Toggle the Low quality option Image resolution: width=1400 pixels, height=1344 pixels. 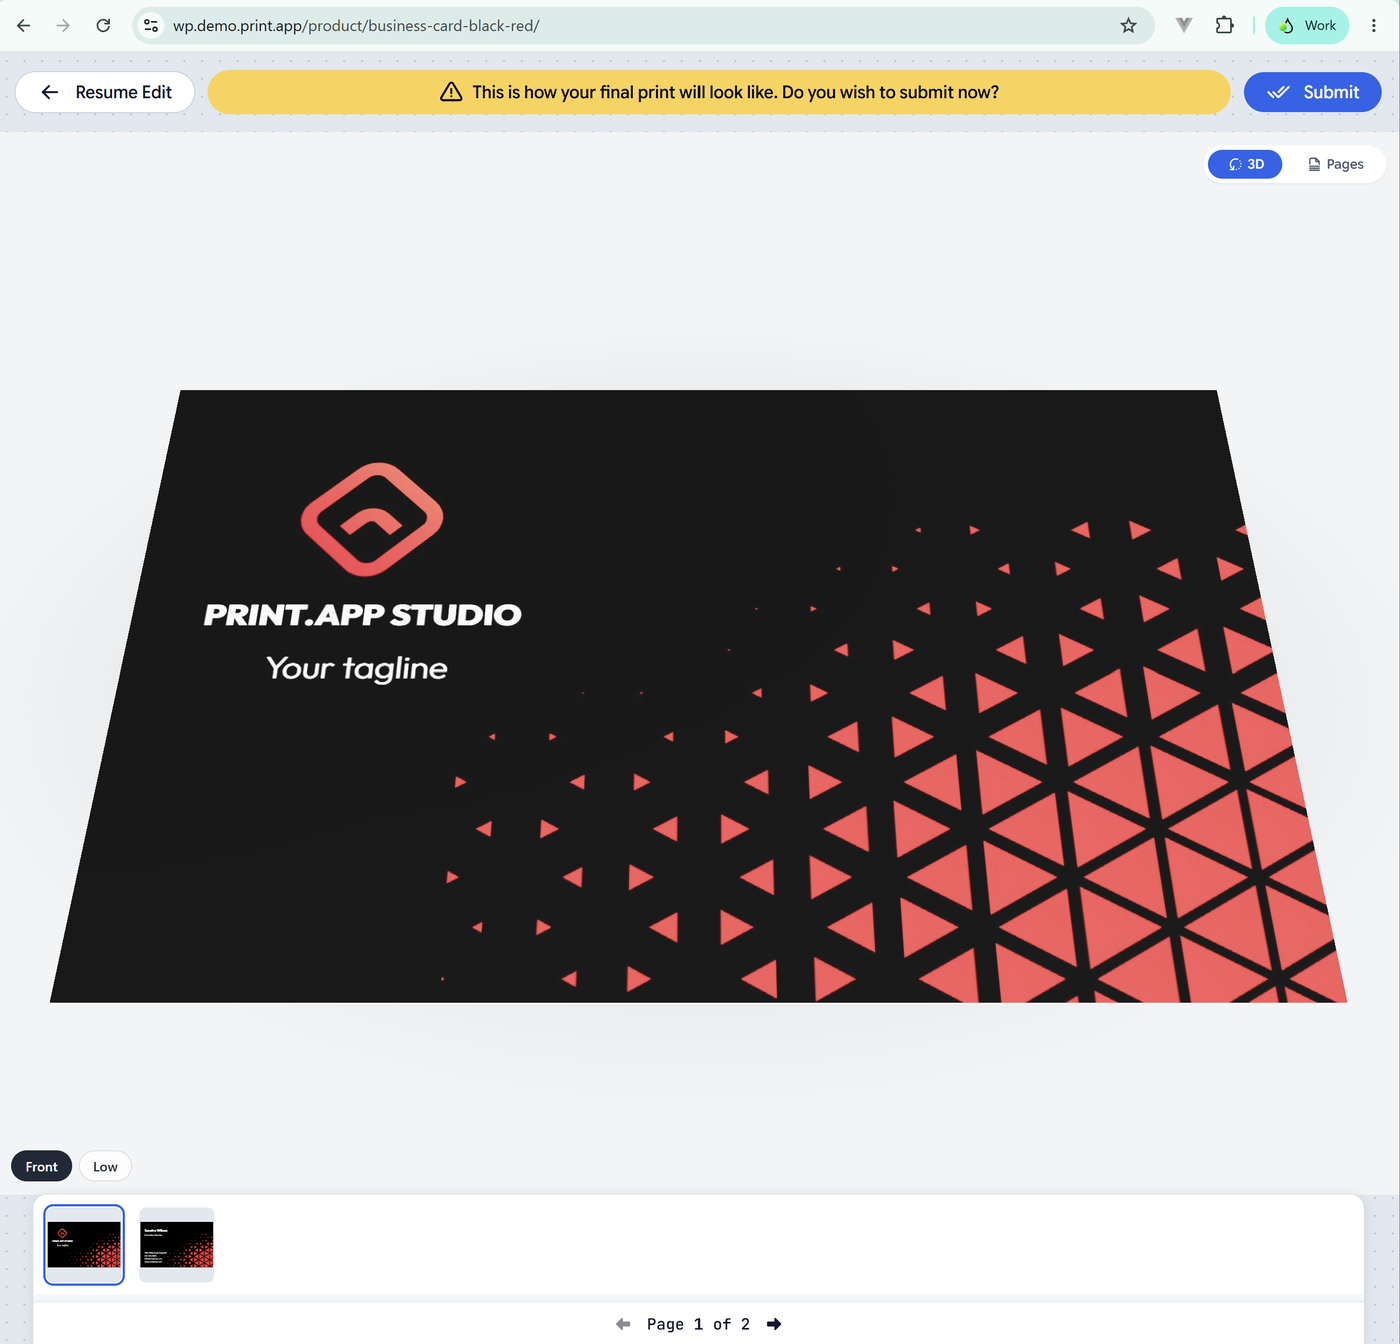click(105, 1166)
